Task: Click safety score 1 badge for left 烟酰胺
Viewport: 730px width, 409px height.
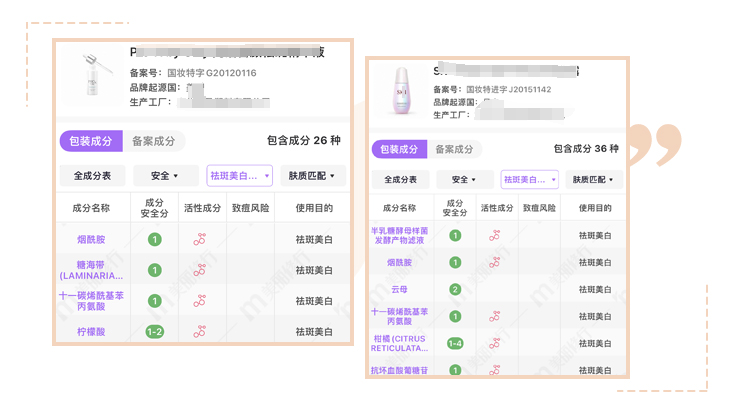Action: pyautogui.click(x=155, y=240)
